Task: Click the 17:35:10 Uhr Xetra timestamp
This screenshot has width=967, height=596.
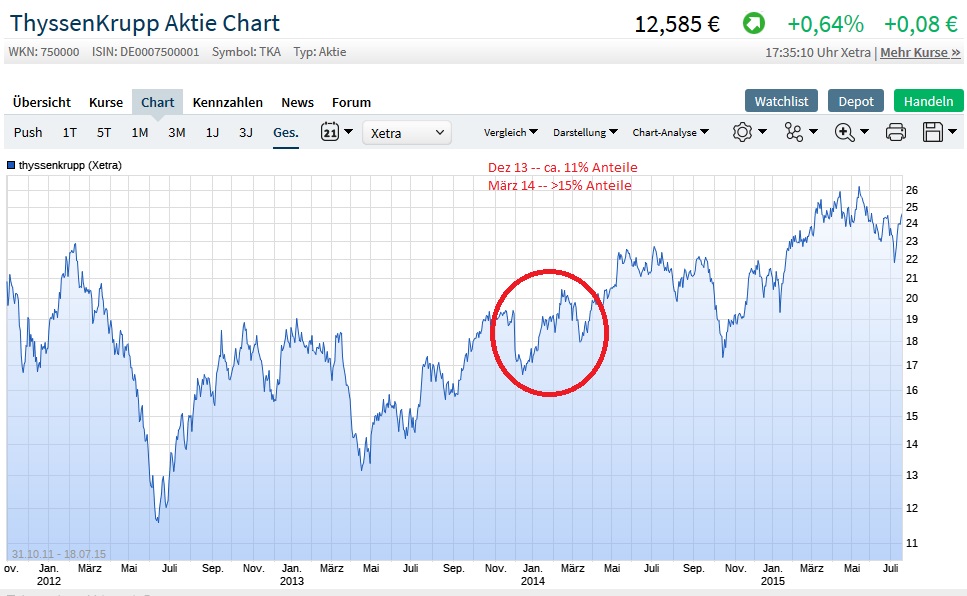Action: pos(818,52)
